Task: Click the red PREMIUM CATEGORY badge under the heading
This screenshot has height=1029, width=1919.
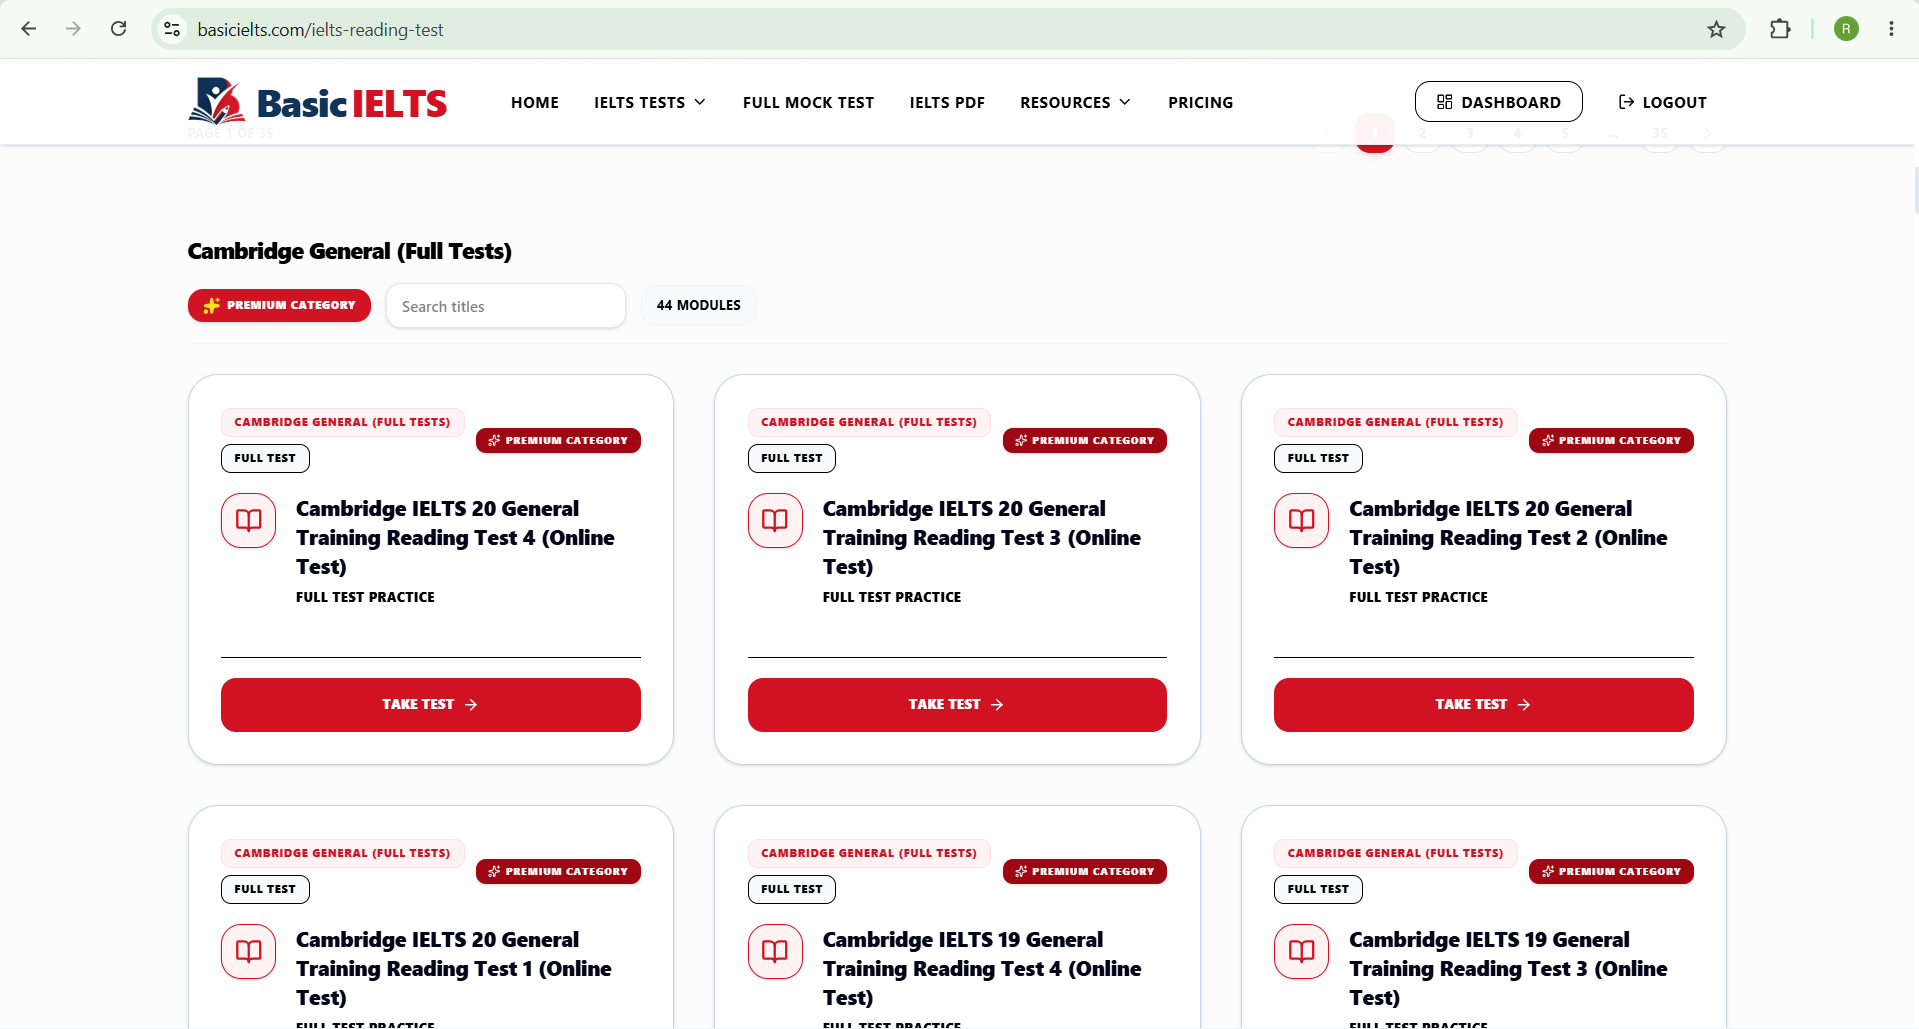Action: coord(279,305)
